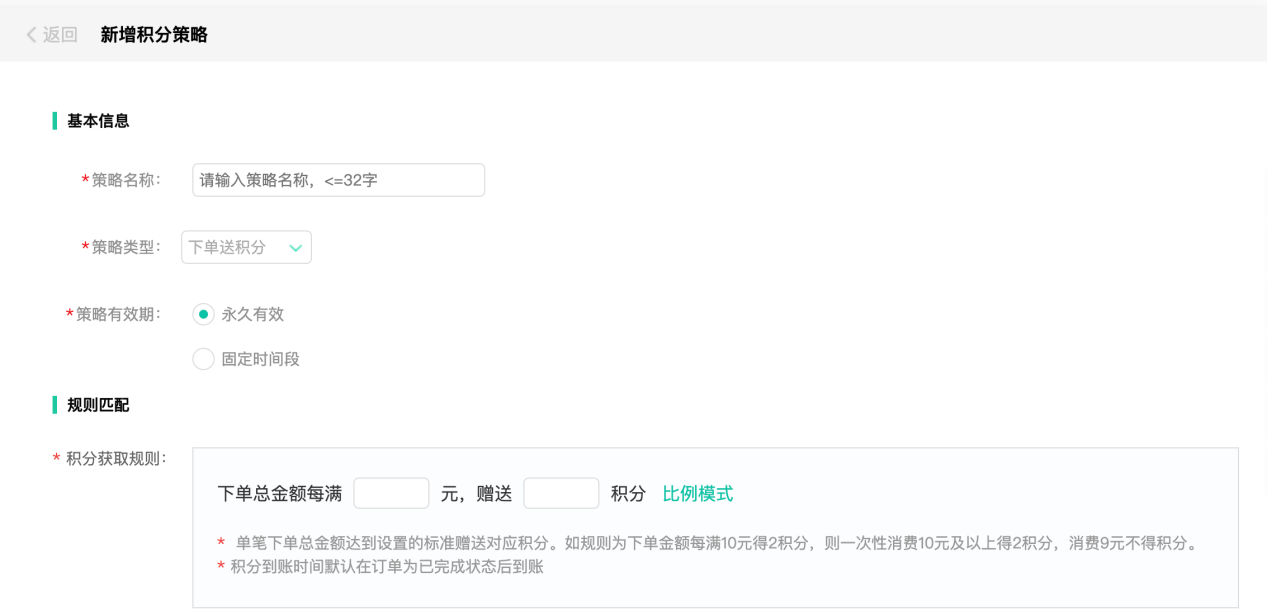
Task: Click the 固定时间段 option label text
Action: [x=261, y=359]
